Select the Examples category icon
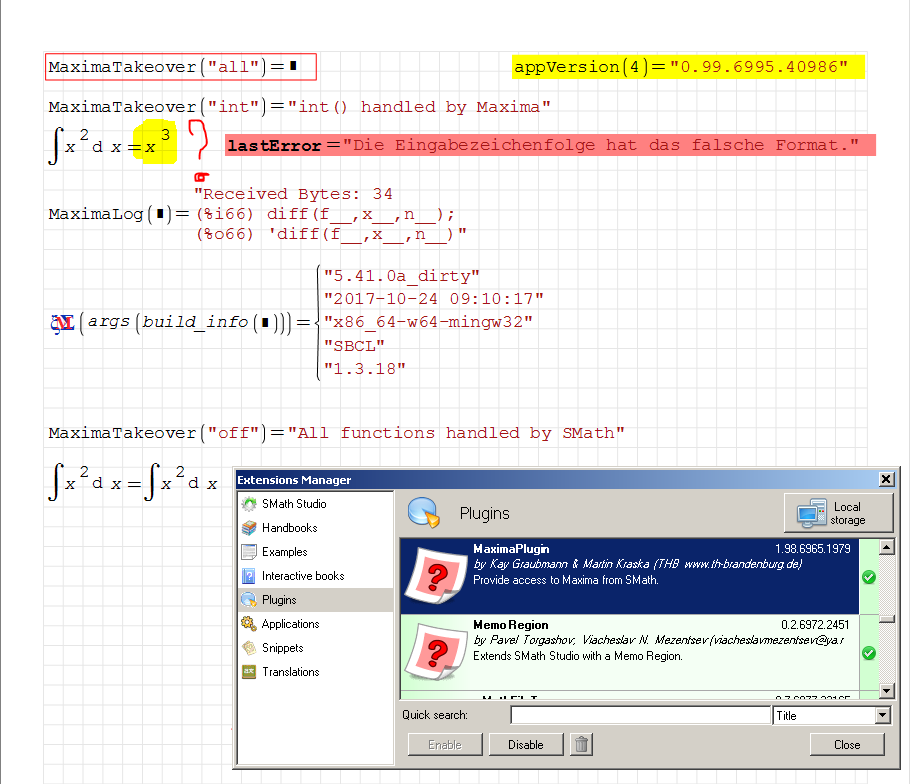The image size is (910, 784). (x=246, y=552)
